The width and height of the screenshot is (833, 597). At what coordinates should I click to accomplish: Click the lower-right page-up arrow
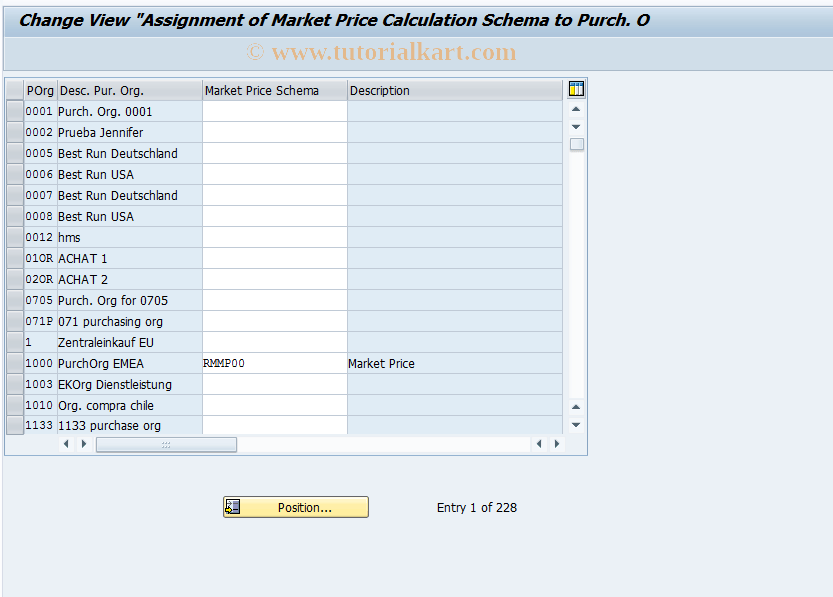575,406
